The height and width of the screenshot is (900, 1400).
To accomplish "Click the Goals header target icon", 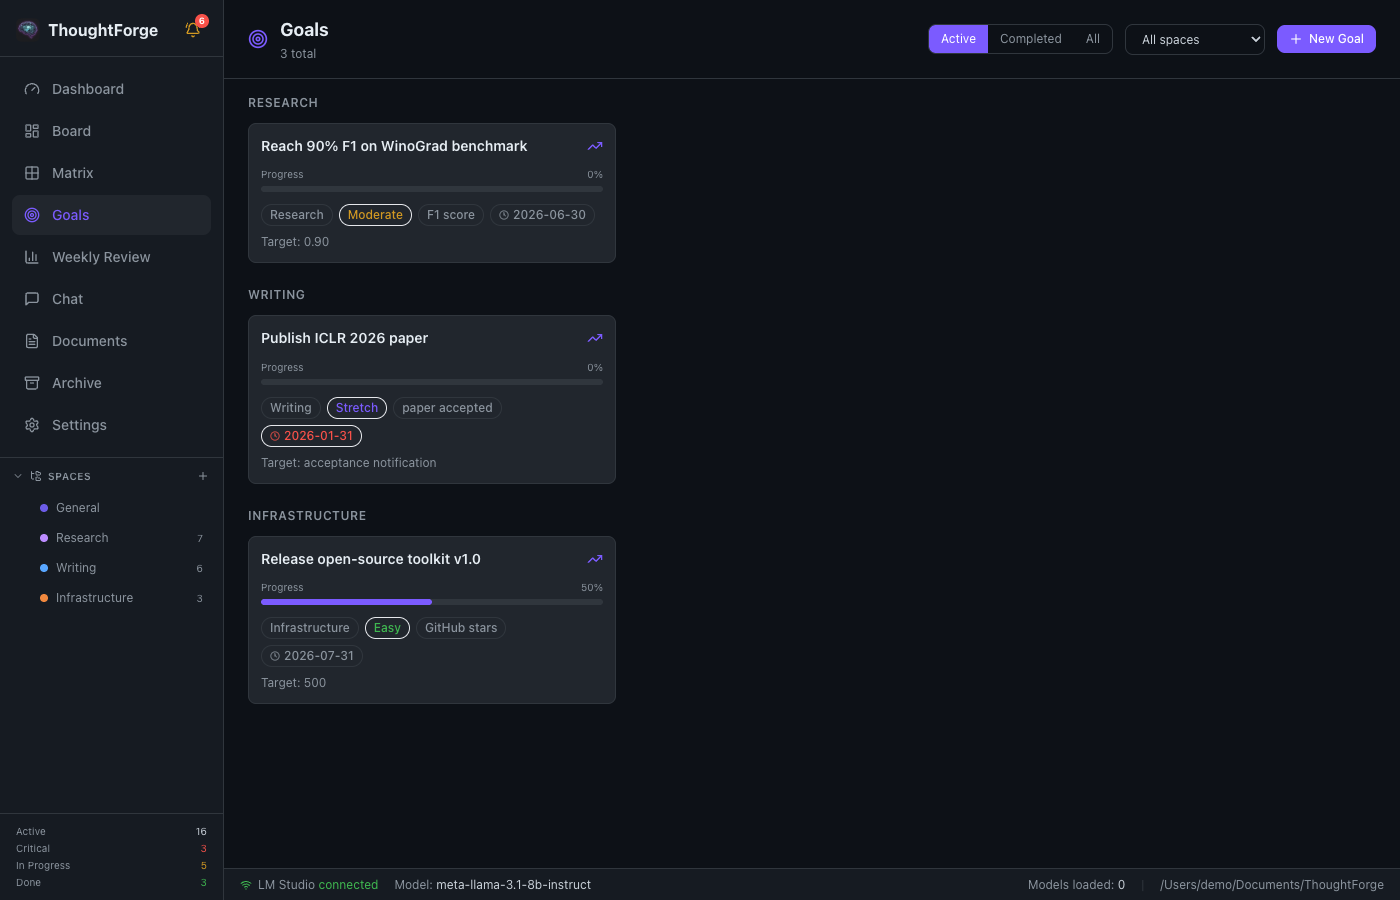I will click(x=258, y=39).
